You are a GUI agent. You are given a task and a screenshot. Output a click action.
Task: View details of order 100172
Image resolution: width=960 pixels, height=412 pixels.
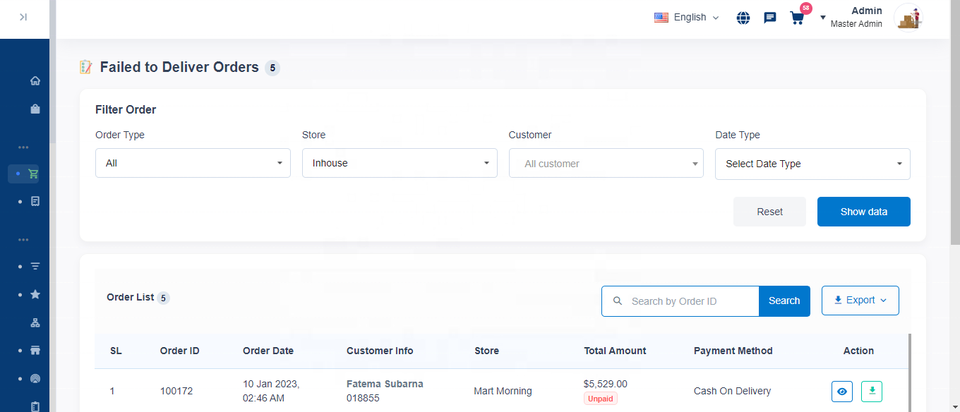[842, 391]
